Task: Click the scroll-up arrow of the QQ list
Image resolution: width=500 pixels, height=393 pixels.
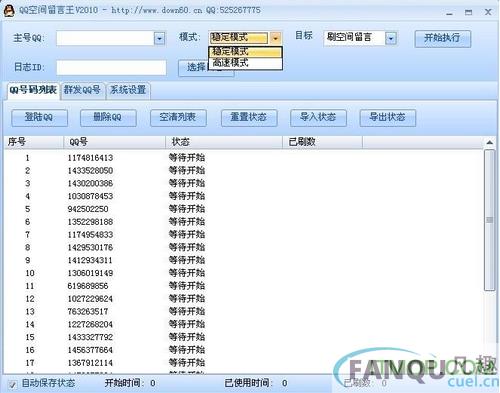Action: pyautogui.click(x=489, y=143)
